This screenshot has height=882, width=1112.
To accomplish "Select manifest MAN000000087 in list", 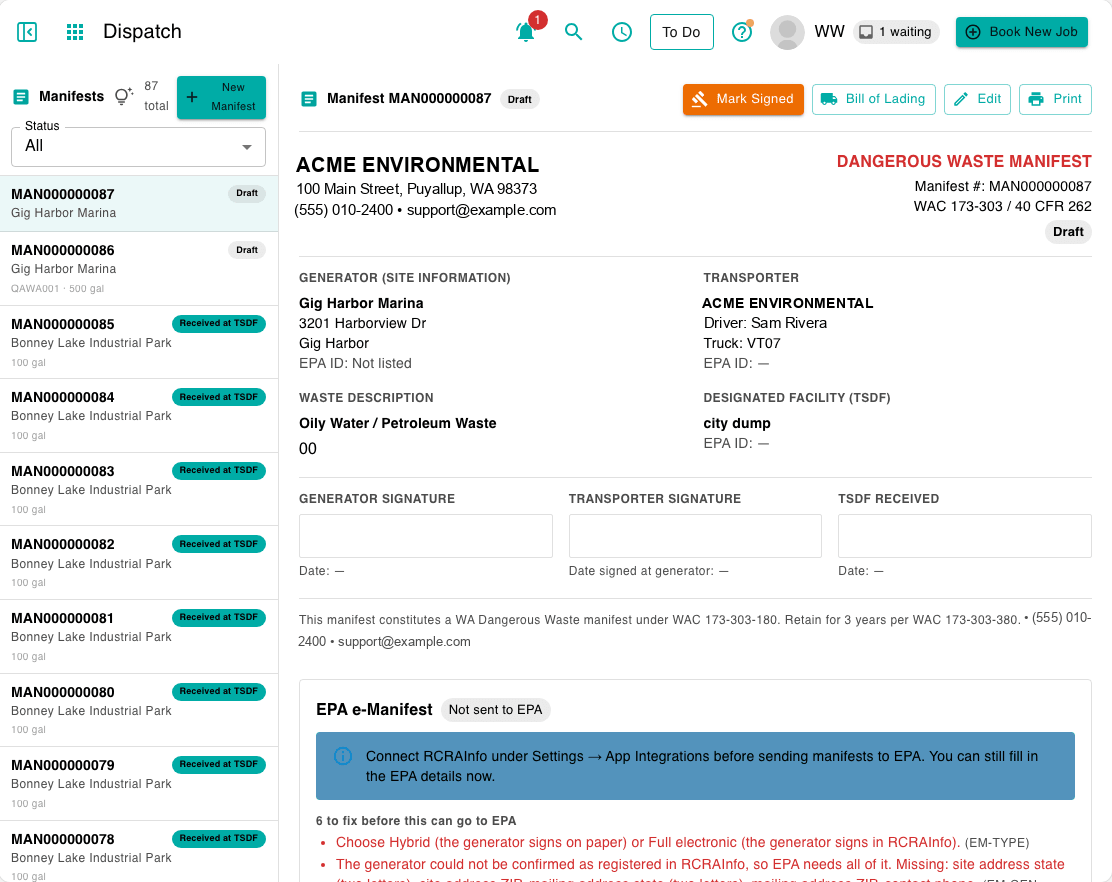I will (x=139, y=203).
